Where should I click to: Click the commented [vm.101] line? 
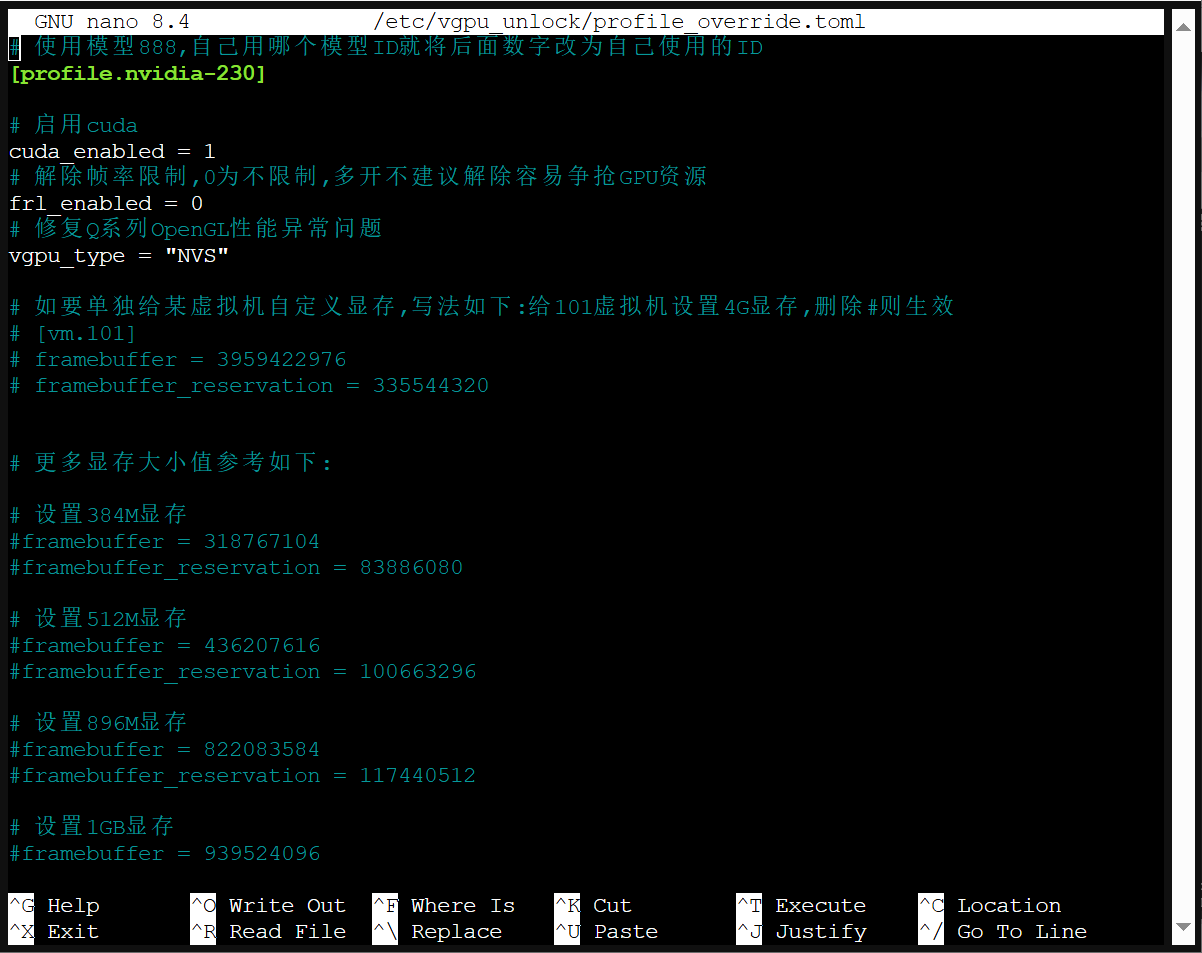[85, 333]
